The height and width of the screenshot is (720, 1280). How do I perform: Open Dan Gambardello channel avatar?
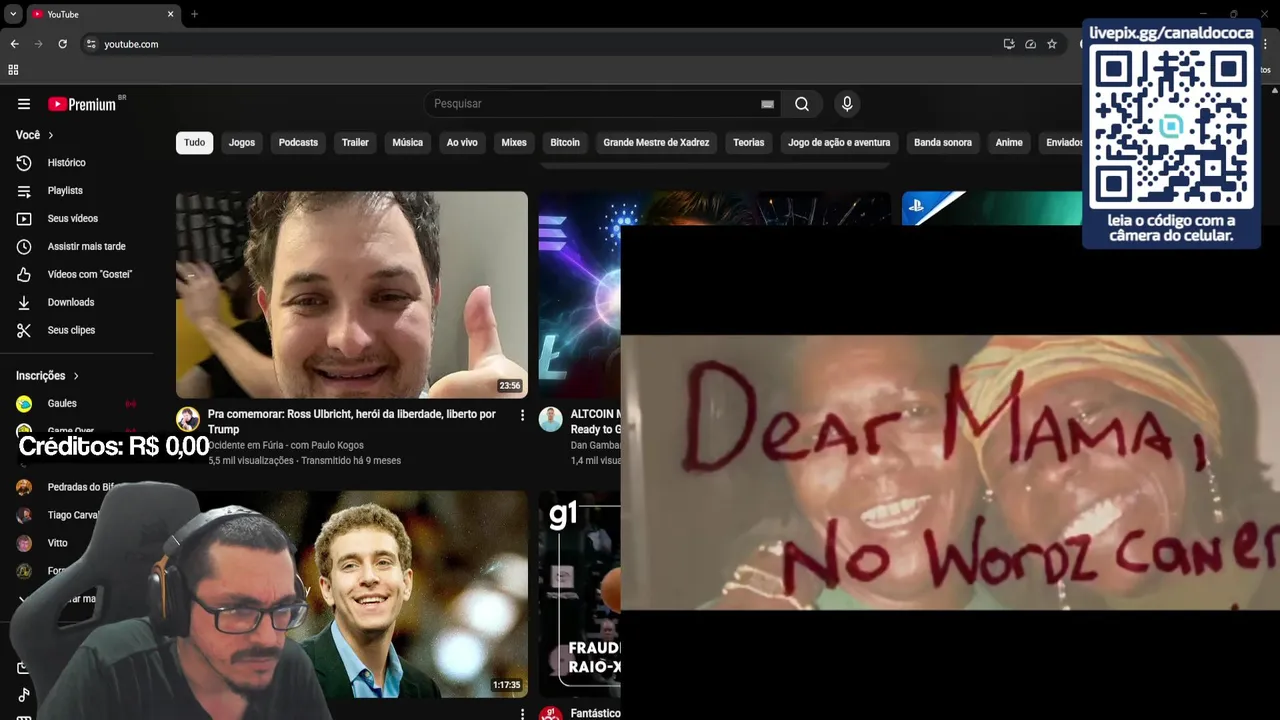click(x=551, y=419)
